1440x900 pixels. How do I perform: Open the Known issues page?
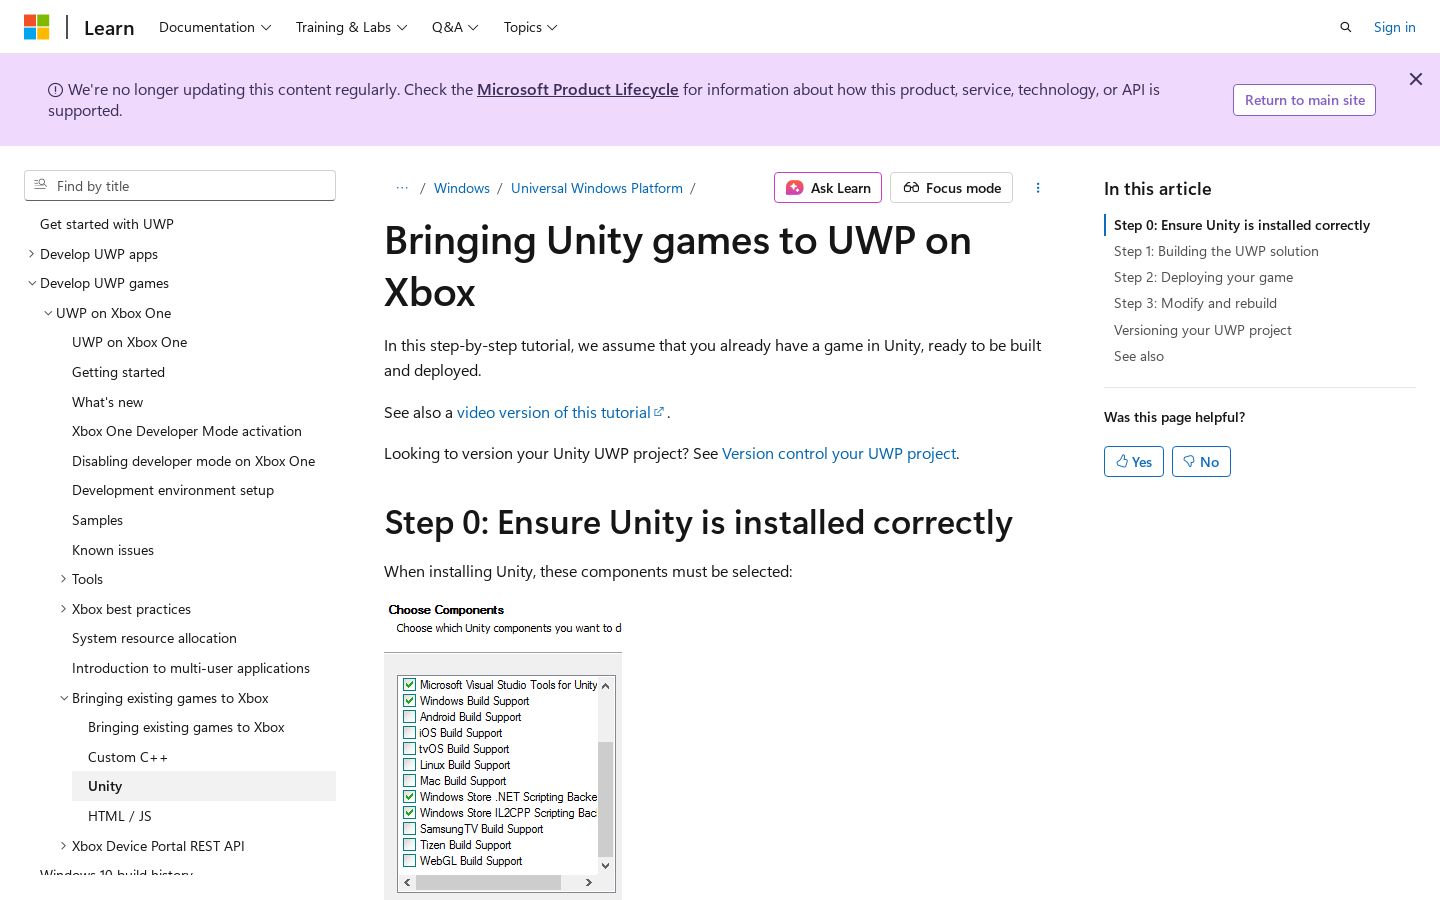pyautogui.click(x=113, y=550)
